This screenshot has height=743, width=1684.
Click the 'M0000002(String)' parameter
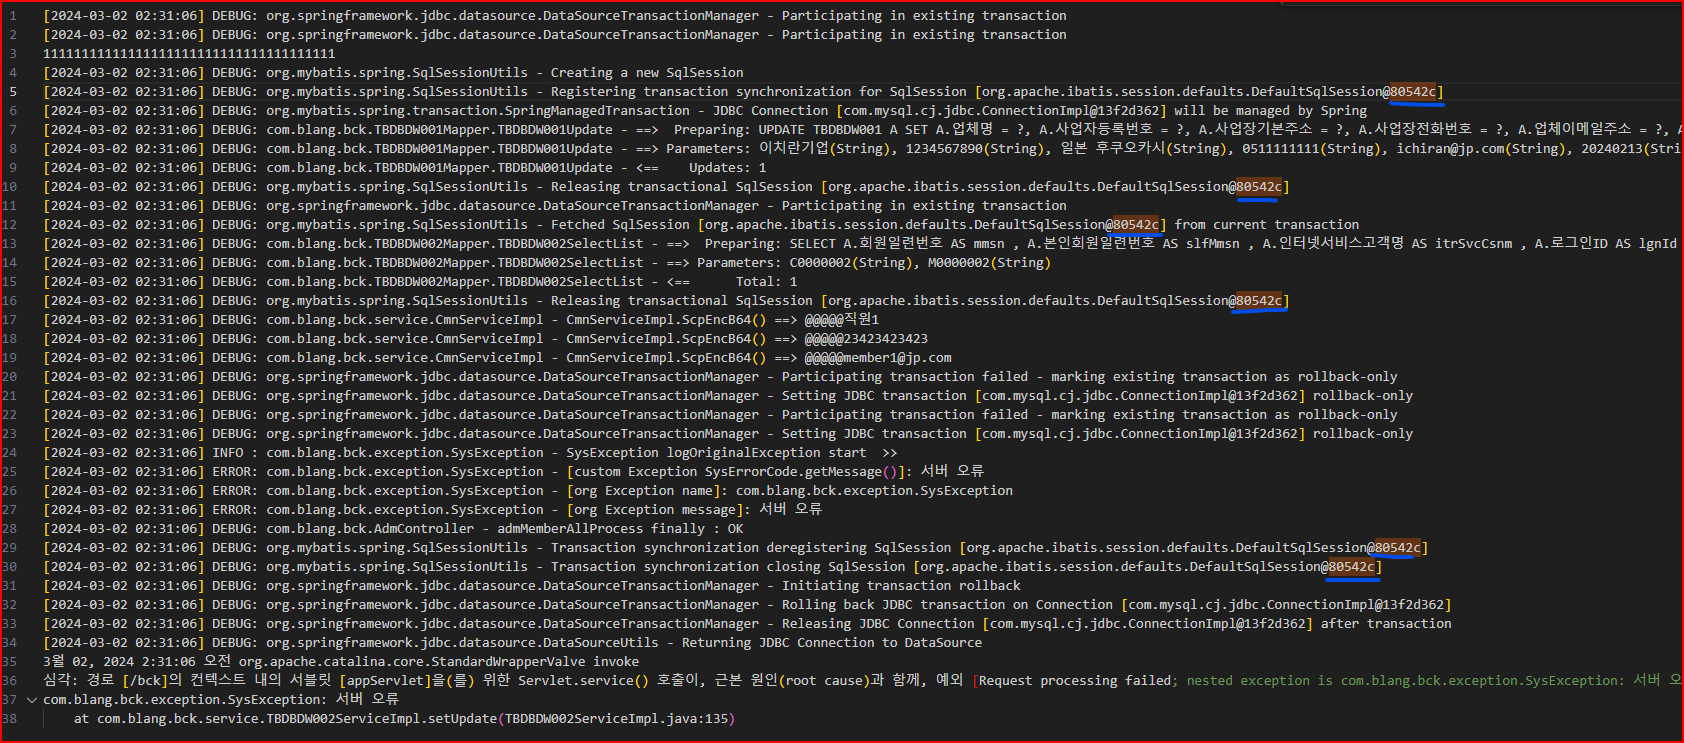click(989, 263)
